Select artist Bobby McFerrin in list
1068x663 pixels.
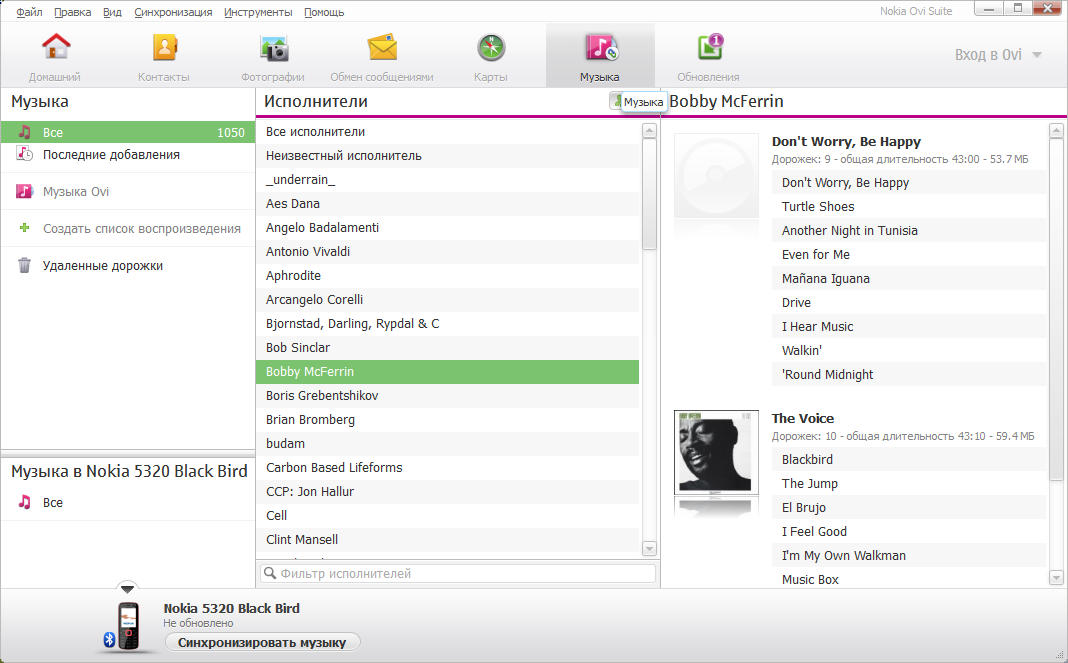coord(447,371)
